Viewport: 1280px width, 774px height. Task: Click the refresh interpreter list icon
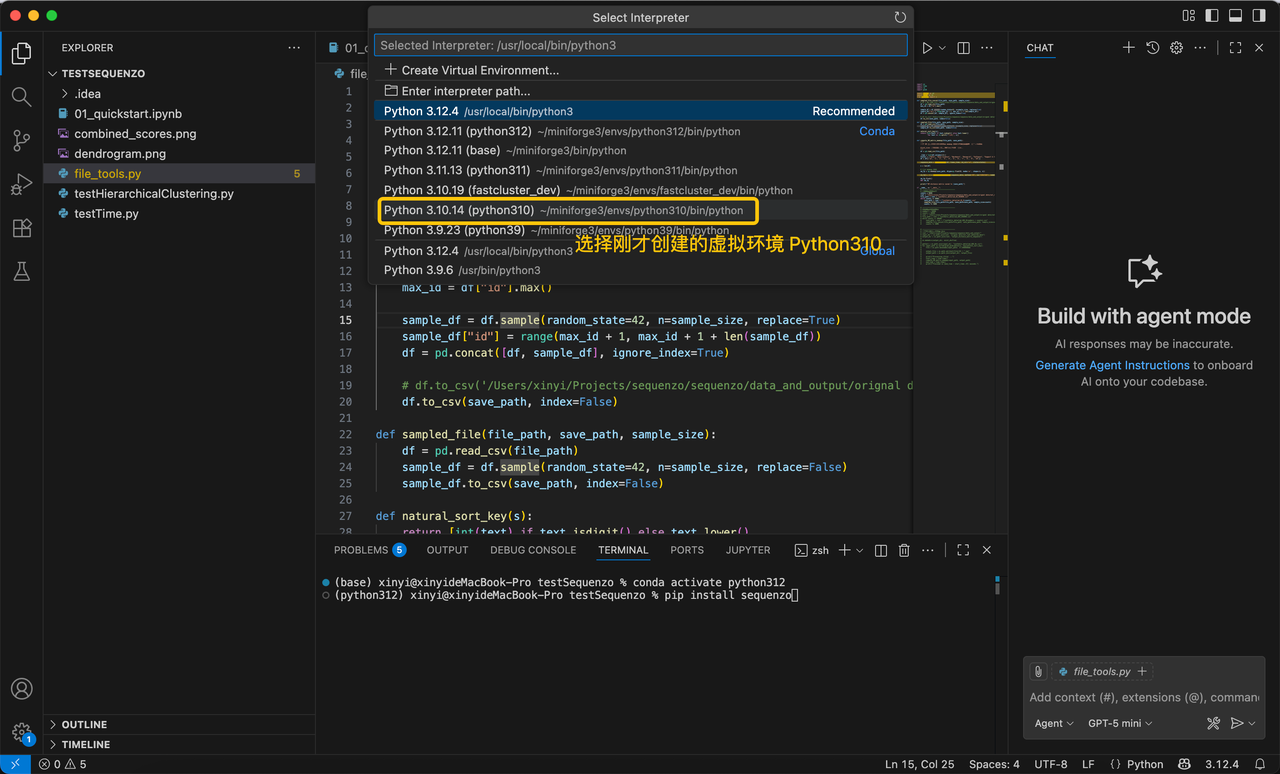coord(900,18)
